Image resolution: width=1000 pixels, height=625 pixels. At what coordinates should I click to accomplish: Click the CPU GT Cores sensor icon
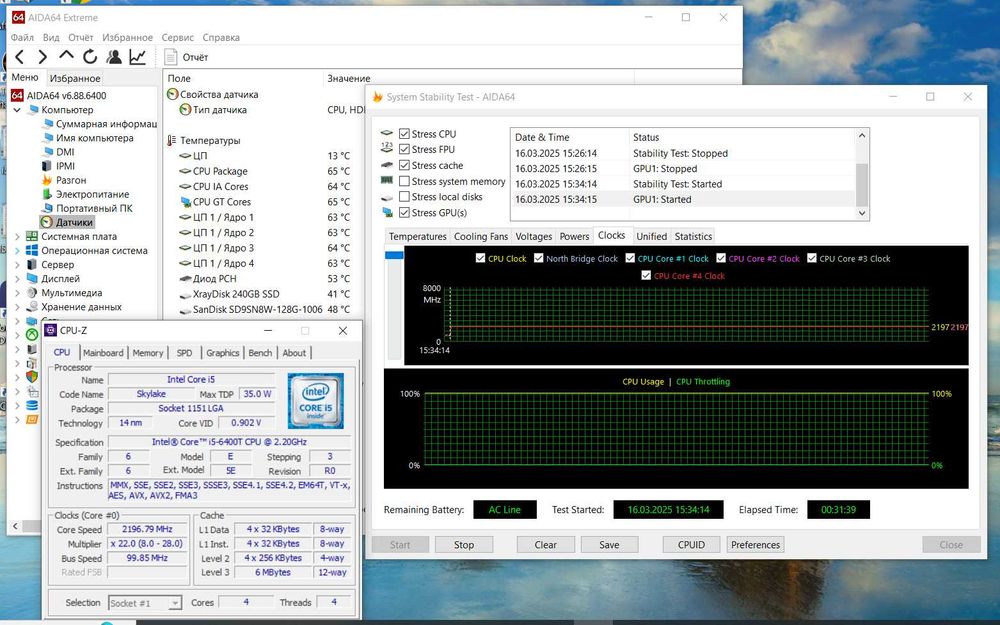click(x=186, y=202)
